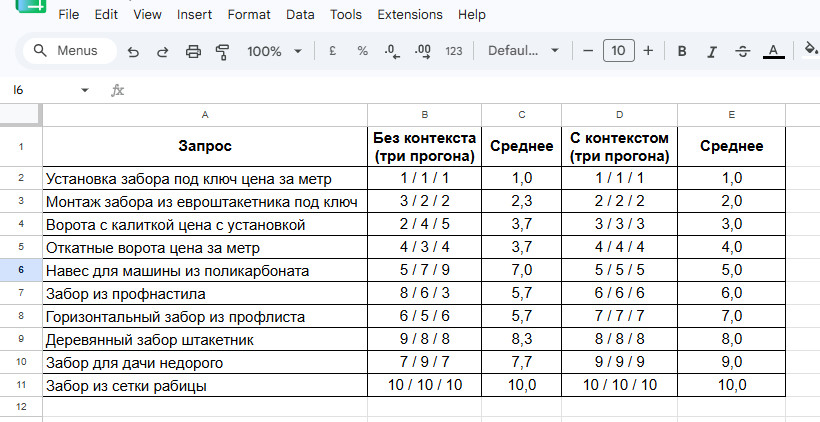Click the Redo arrow icon
Image resolution: width=820 pixels, height=422 pixels.
point(163,51)
